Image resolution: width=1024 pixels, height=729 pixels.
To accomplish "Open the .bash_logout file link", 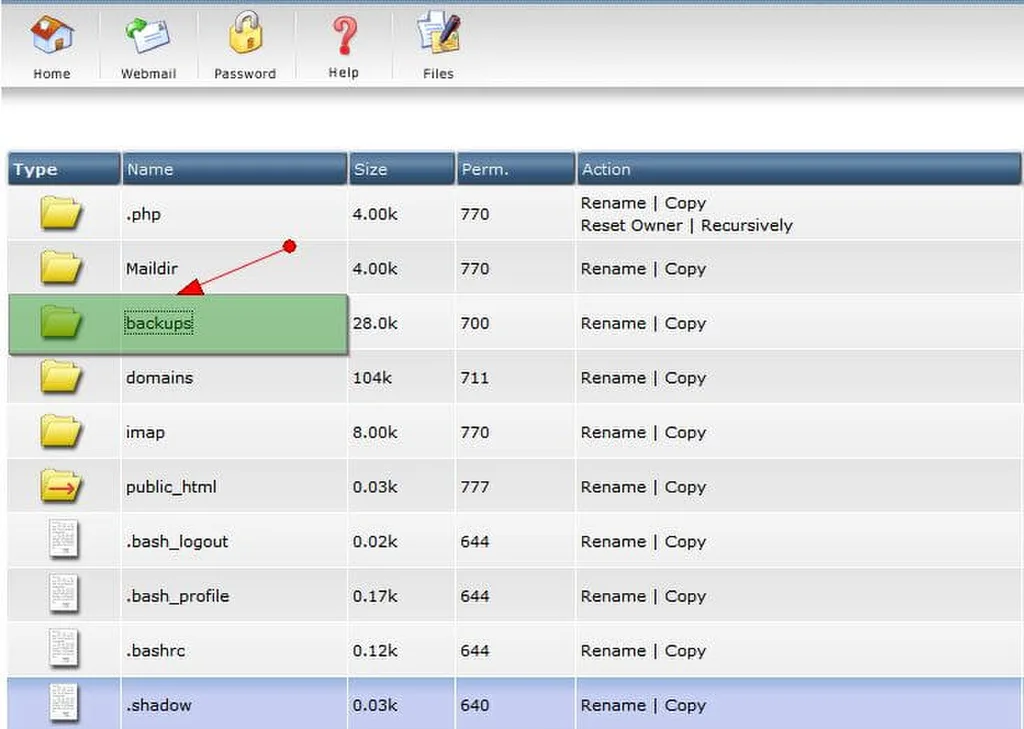I will [177, 542].
